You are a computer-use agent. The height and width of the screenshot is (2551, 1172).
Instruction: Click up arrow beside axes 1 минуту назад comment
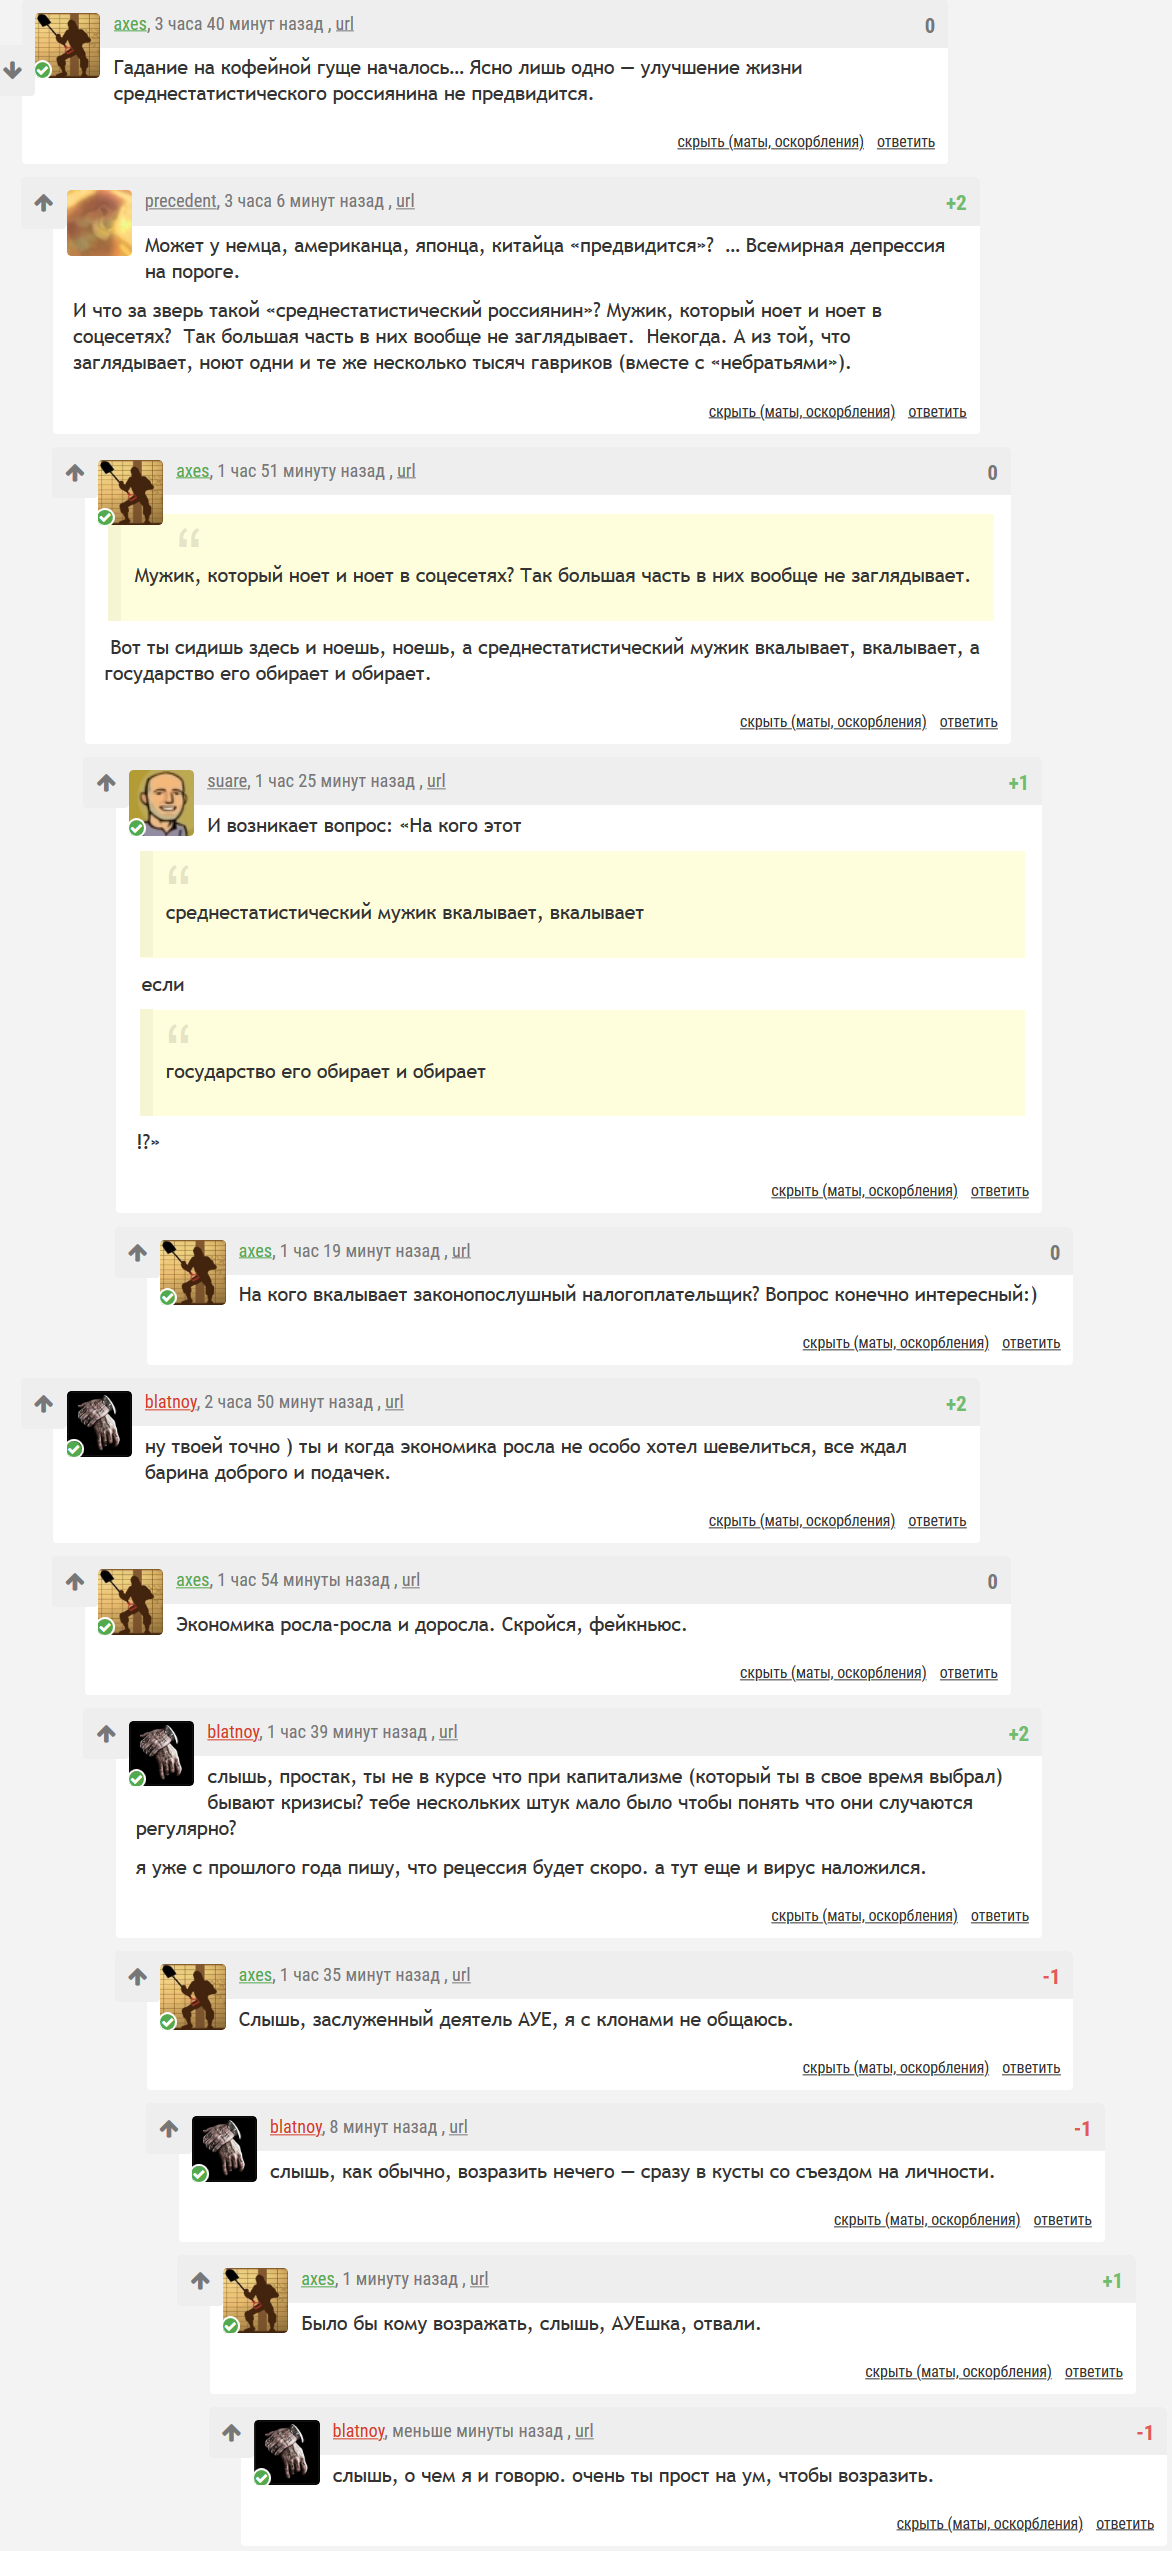tap(200, 2281)
